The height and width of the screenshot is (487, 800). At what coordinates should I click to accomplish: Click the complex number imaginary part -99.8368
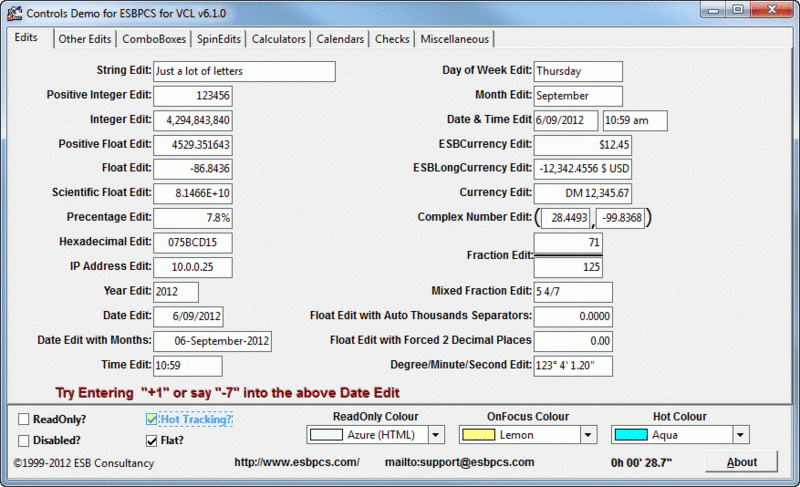620,218
